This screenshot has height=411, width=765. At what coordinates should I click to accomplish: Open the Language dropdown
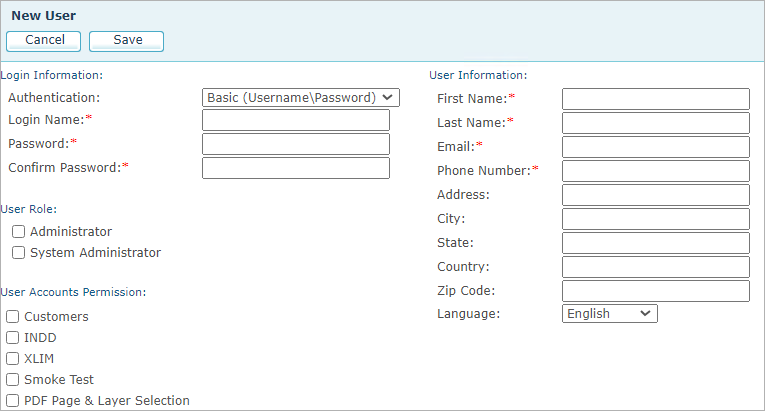(610, 313)
